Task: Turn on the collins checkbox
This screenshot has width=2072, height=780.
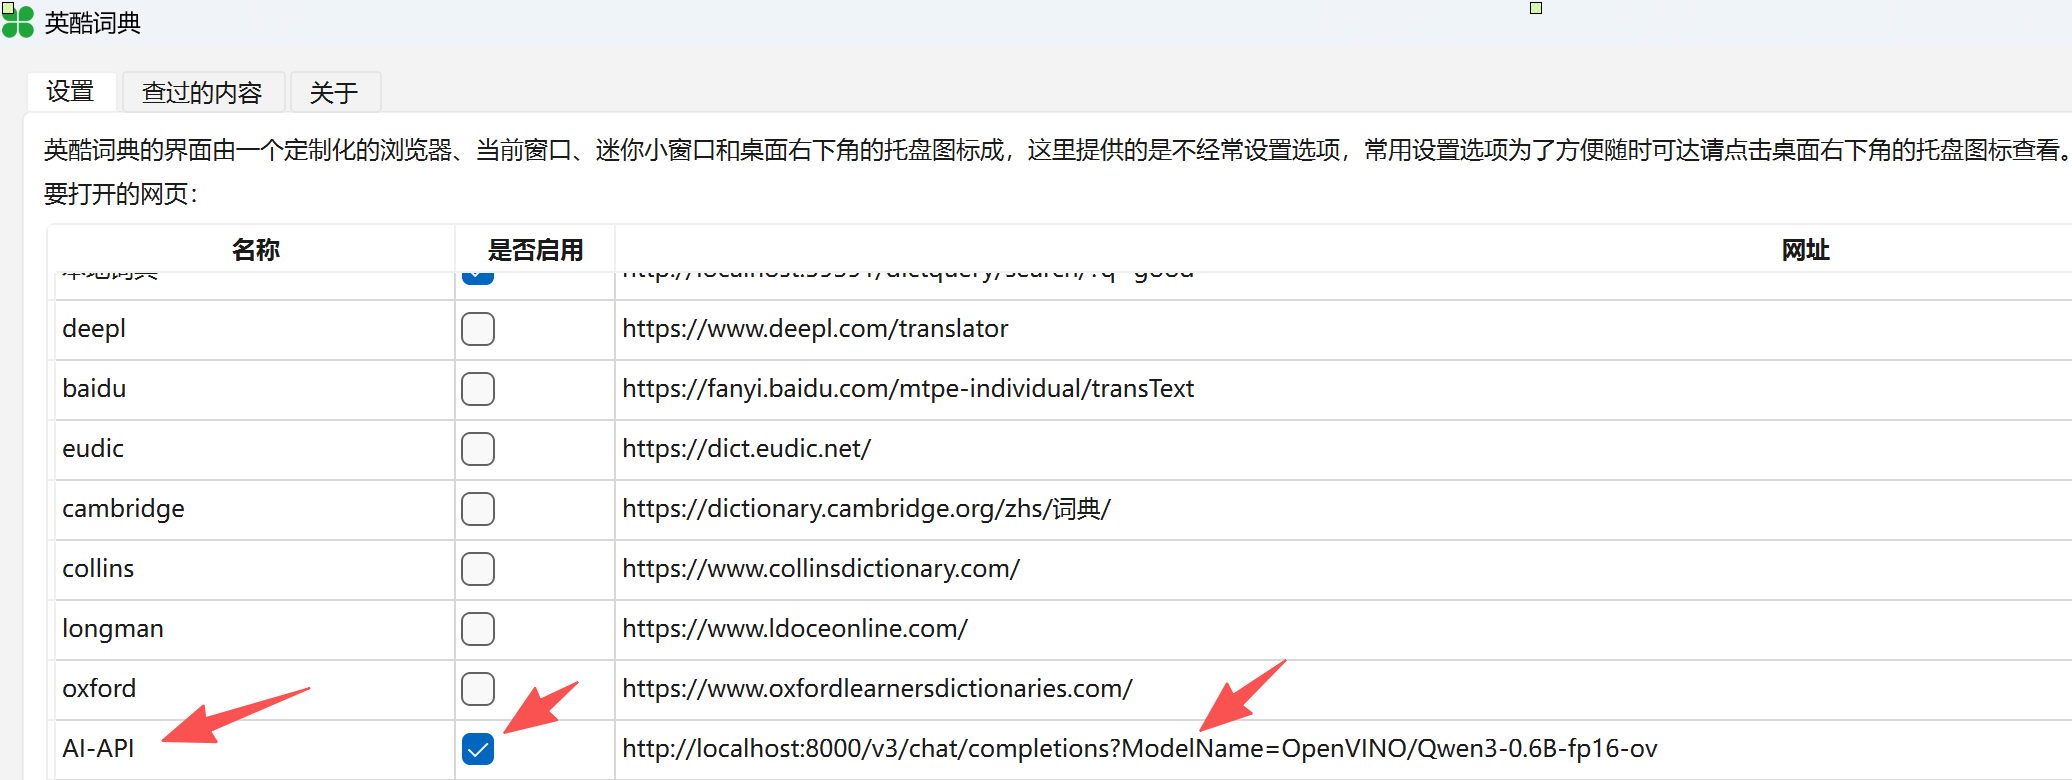Action: click(478, 569)
